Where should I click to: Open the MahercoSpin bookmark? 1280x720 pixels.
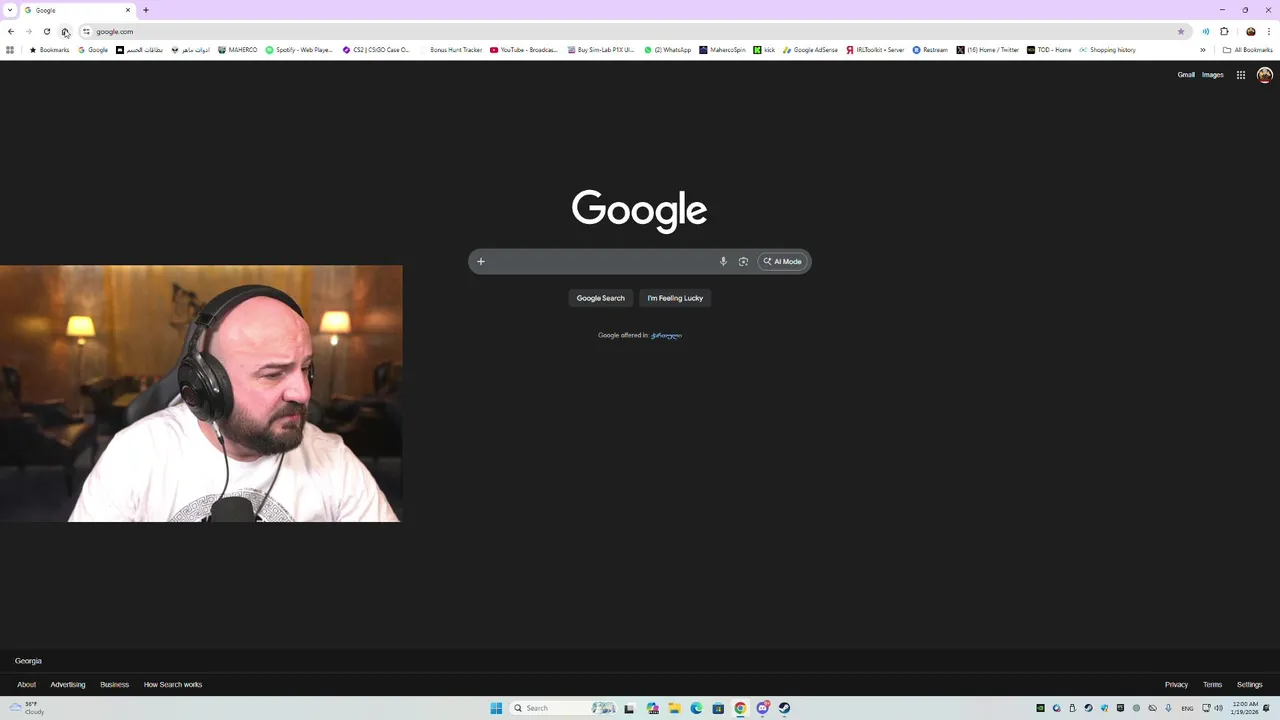click(x=722, y=50)
